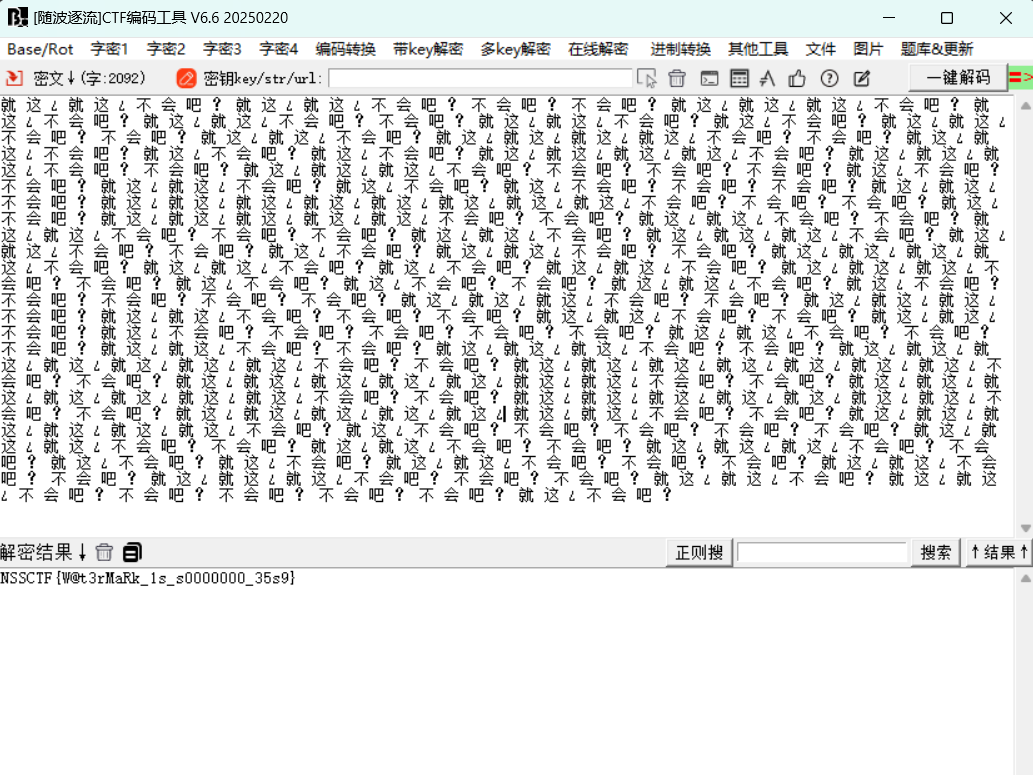This screenshot has height=775, width=1033.
Task: Click the 一键解码 button
Action: tap(958, 78)
